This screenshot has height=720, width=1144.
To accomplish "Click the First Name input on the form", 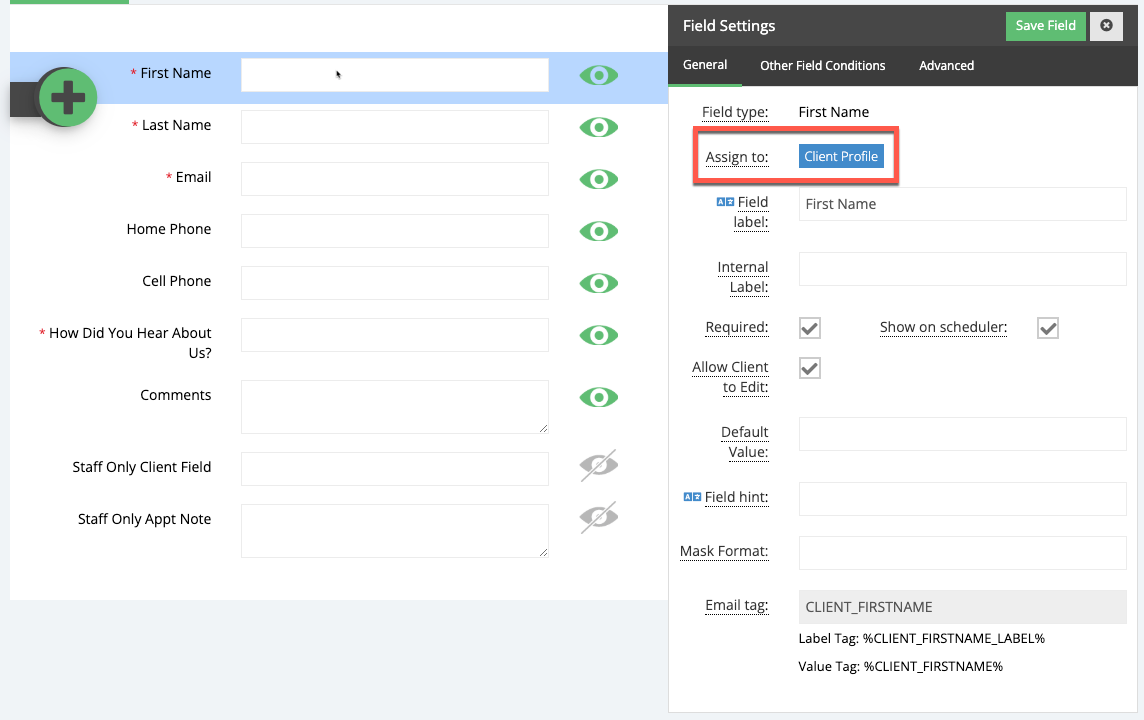I will 394,74.
